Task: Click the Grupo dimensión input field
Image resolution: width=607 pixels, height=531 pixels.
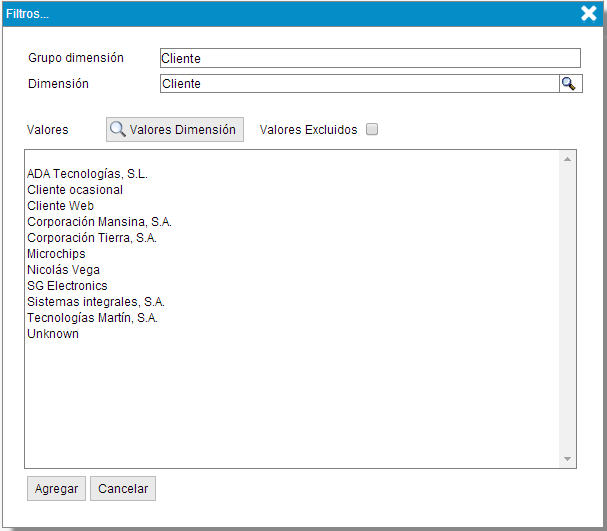Action: [369, 59]
